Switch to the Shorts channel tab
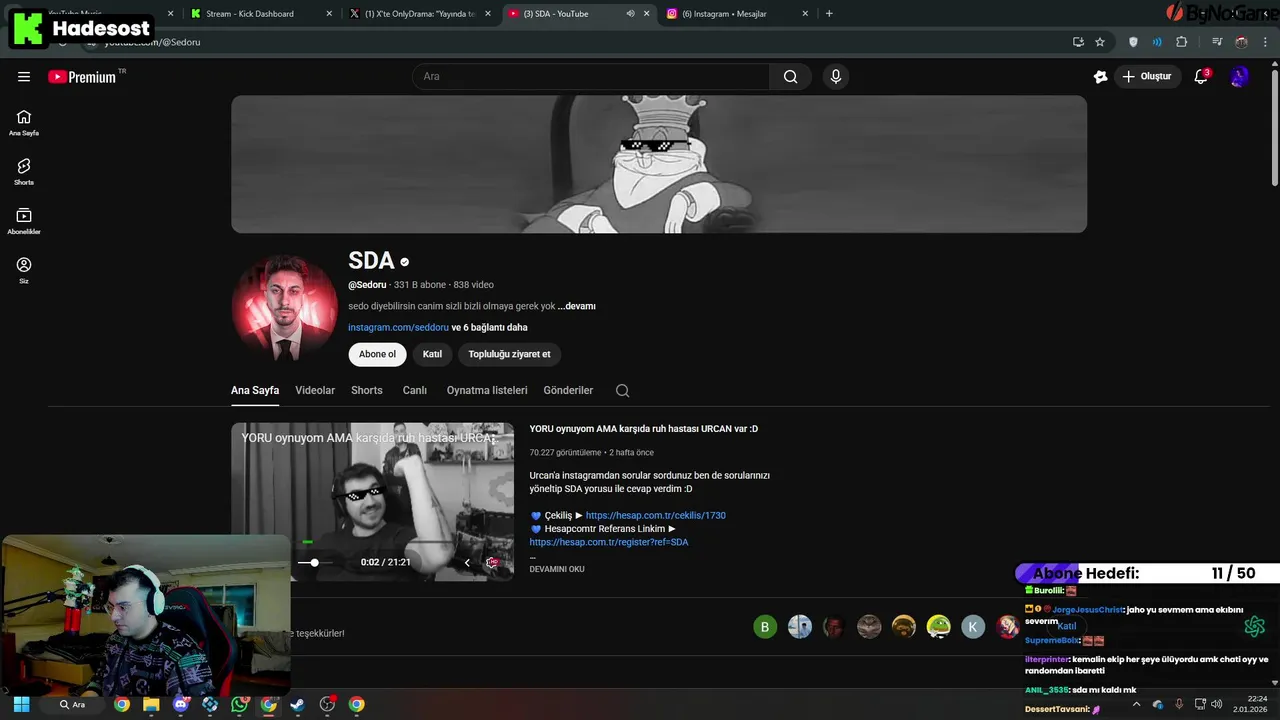Viewport: 1280px width, 720px height. click(367, 391)
